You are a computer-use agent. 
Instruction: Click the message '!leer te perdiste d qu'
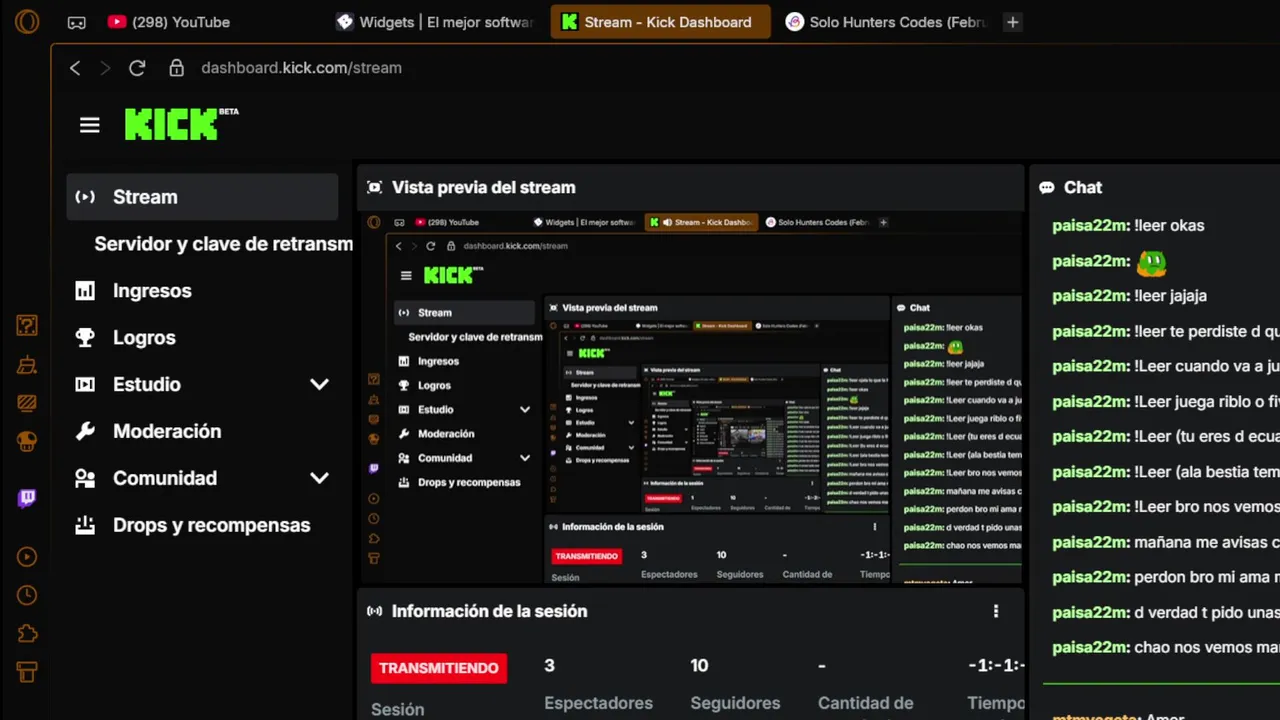point(1207,331)
